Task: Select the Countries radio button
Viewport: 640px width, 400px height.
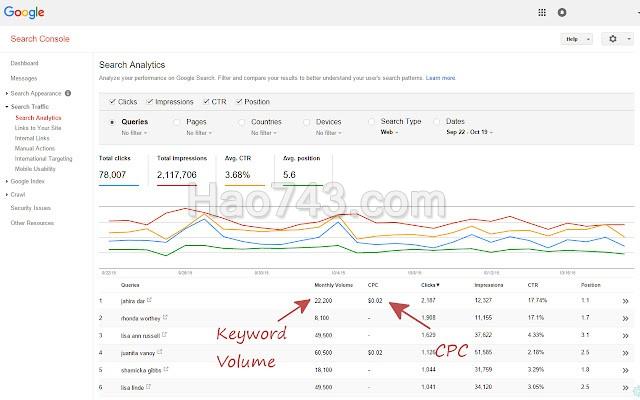Action: coord(242,122)
